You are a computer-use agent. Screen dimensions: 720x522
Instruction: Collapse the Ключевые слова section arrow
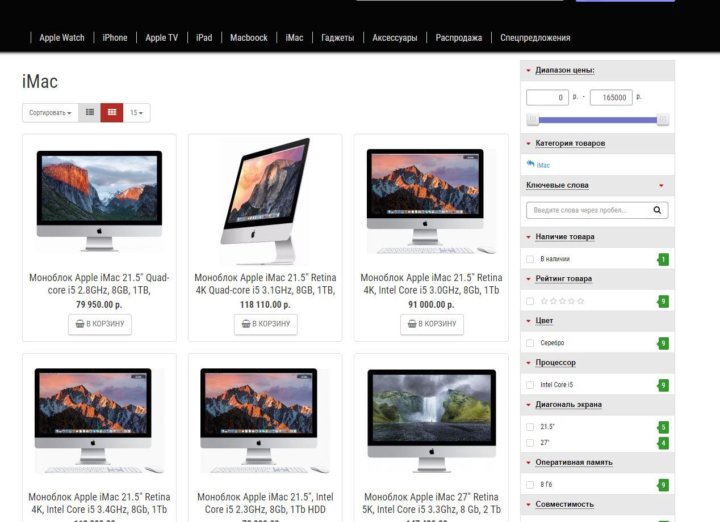click(661, 185)
